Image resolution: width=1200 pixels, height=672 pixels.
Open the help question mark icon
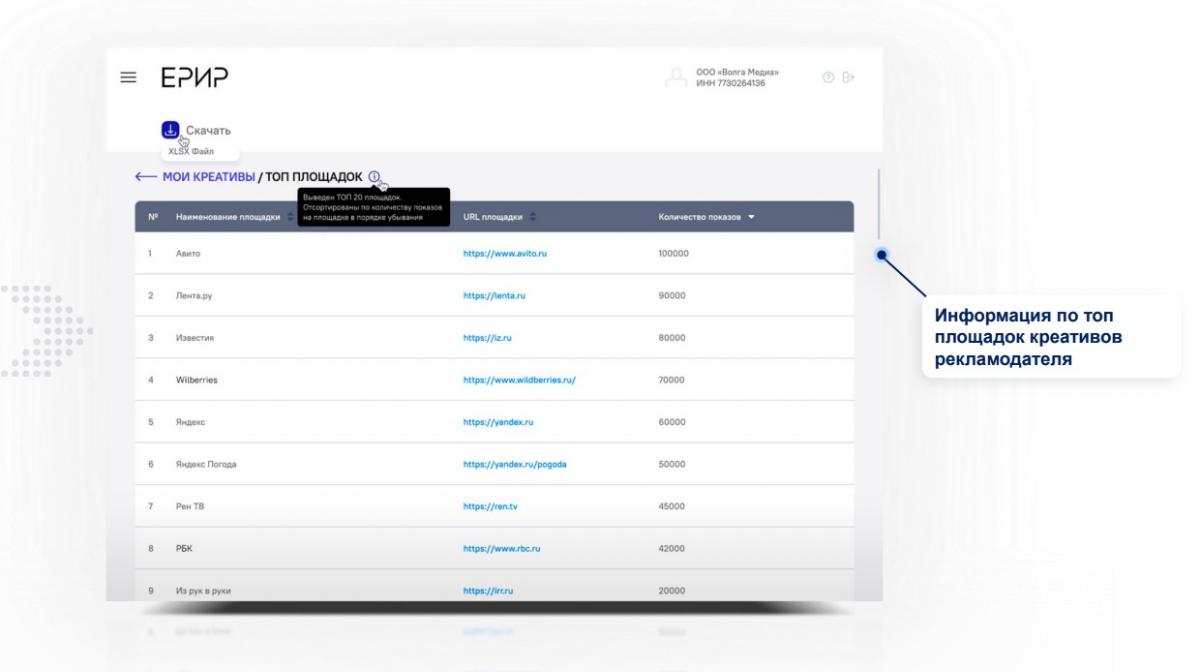pyautogui.click(x=827, y=78)
